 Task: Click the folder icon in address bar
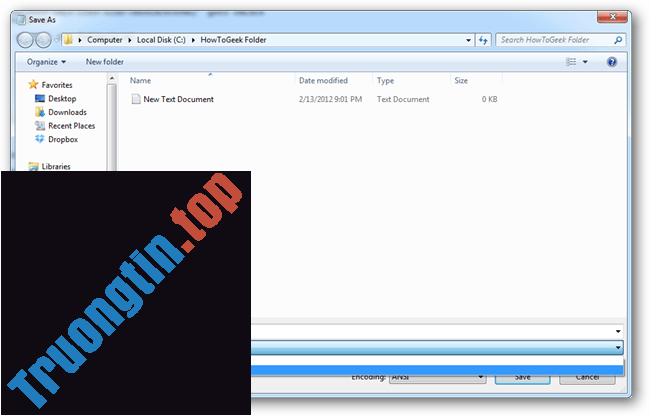(68, 40)
